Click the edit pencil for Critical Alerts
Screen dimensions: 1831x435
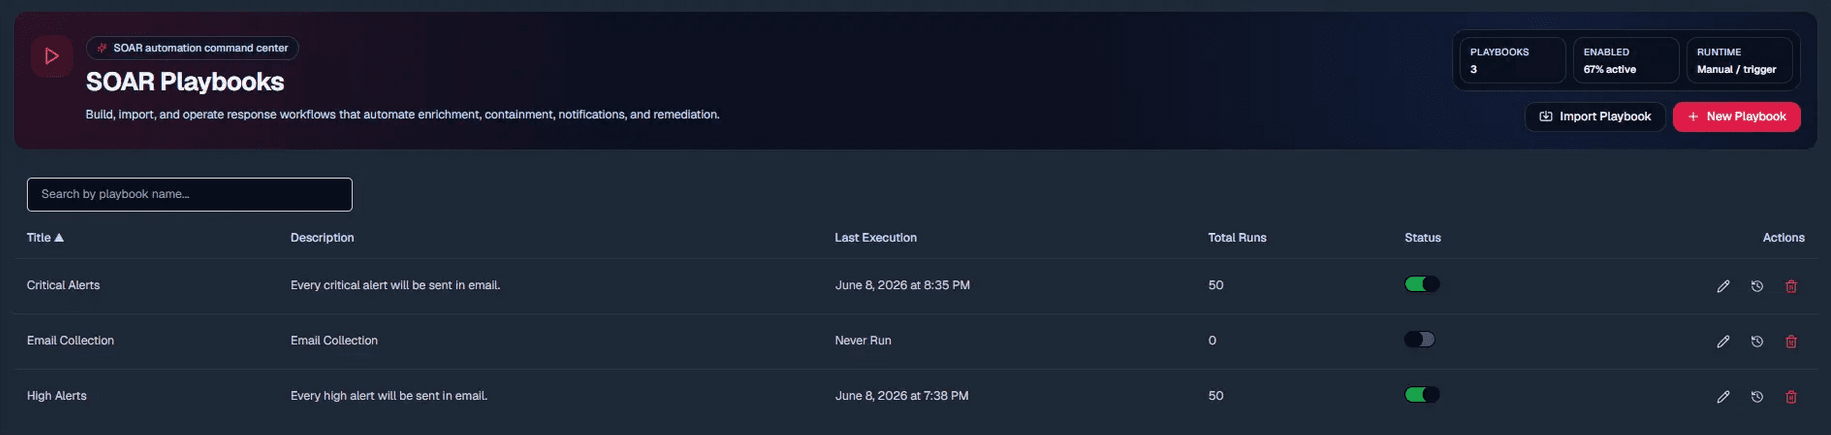click(1723, 286)
